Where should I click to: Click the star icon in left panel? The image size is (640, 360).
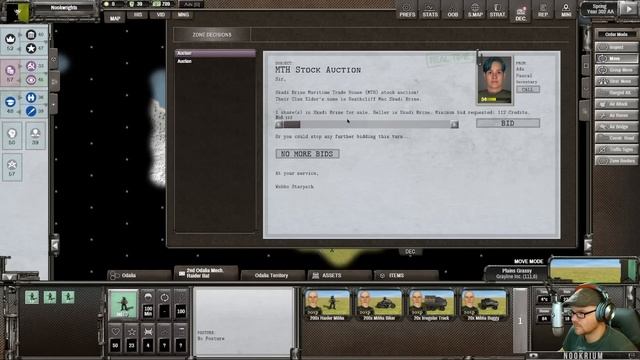coord(31,49)
